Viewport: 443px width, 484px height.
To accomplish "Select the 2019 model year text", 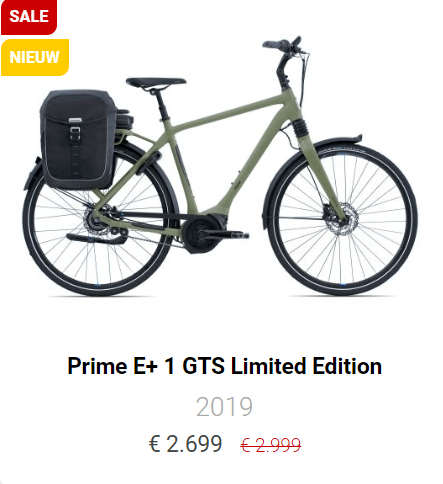I will click(x=224, y=407).
